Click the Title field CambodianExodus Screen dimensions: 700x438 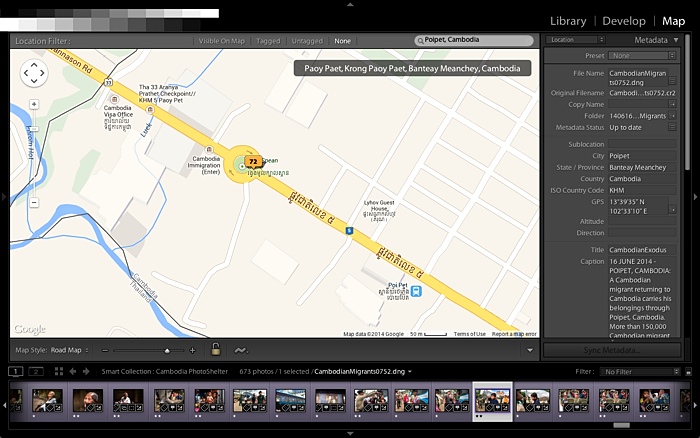pyautogui.click(x=642, y=250)
